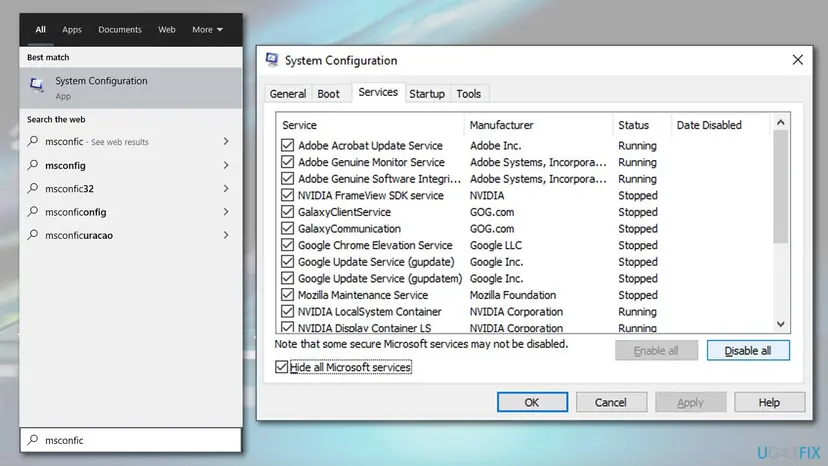828x466 pixels.
Task: Click search icon next to msconfic32 suggestion
Action: click(x=33, y=188)
